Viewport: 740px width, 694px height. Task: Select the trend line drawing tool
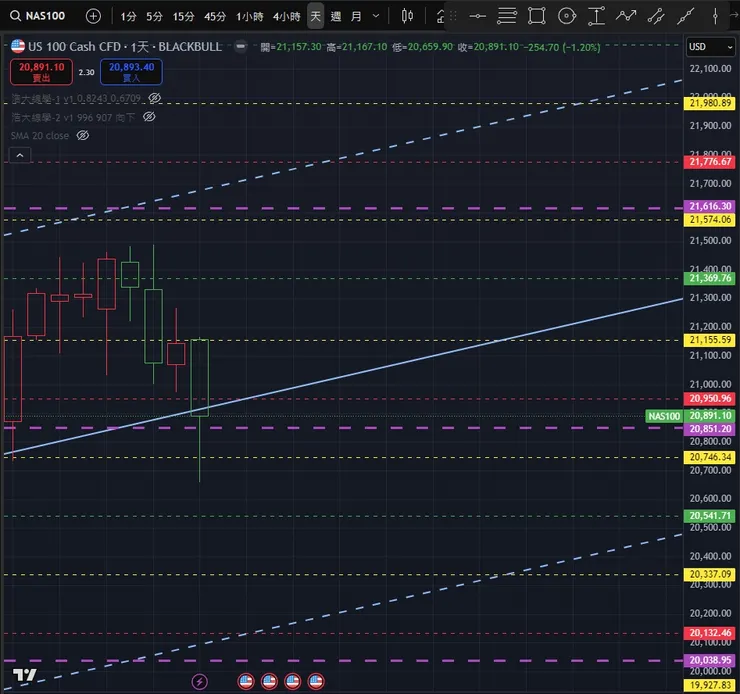(x=686, y=16)
